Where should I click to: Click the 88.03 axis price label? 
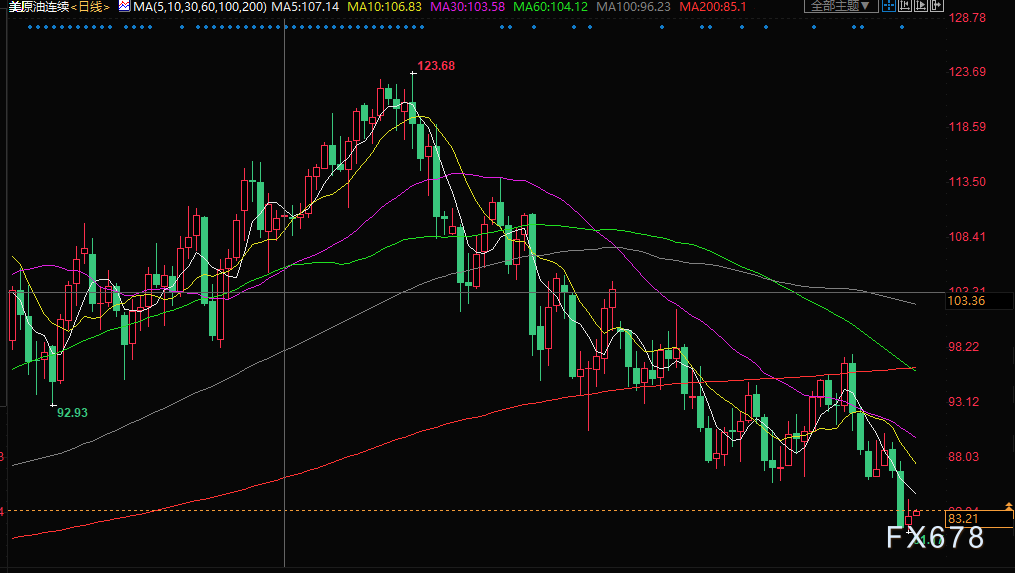[x=964, y=456]
